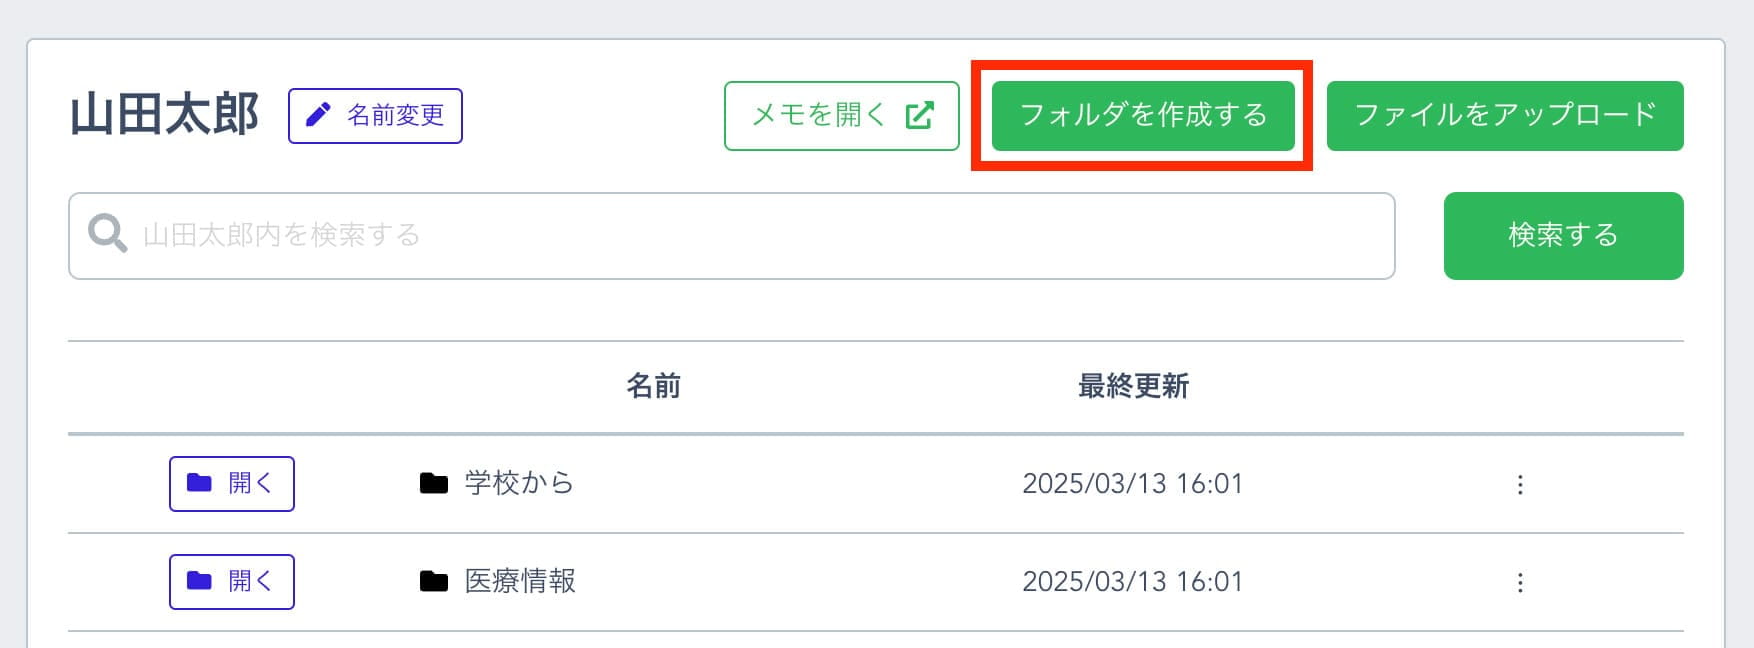The width and height of the screenshot is (1754, 648).
Task: Open the three-dot menu for 医療情報
Action: click(x=1520, y=582)
